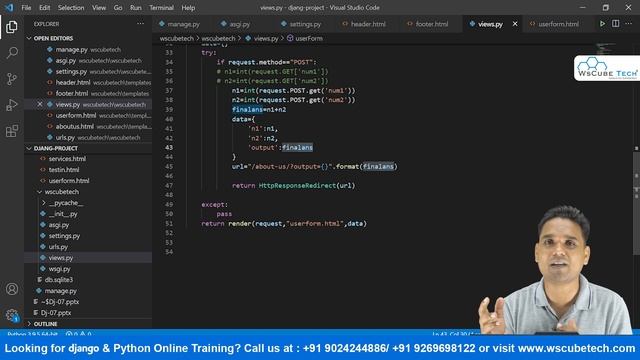Click userForm breadcrumb symbol
This screenshot has height=360, width=640.
click(x=309, y=38)
